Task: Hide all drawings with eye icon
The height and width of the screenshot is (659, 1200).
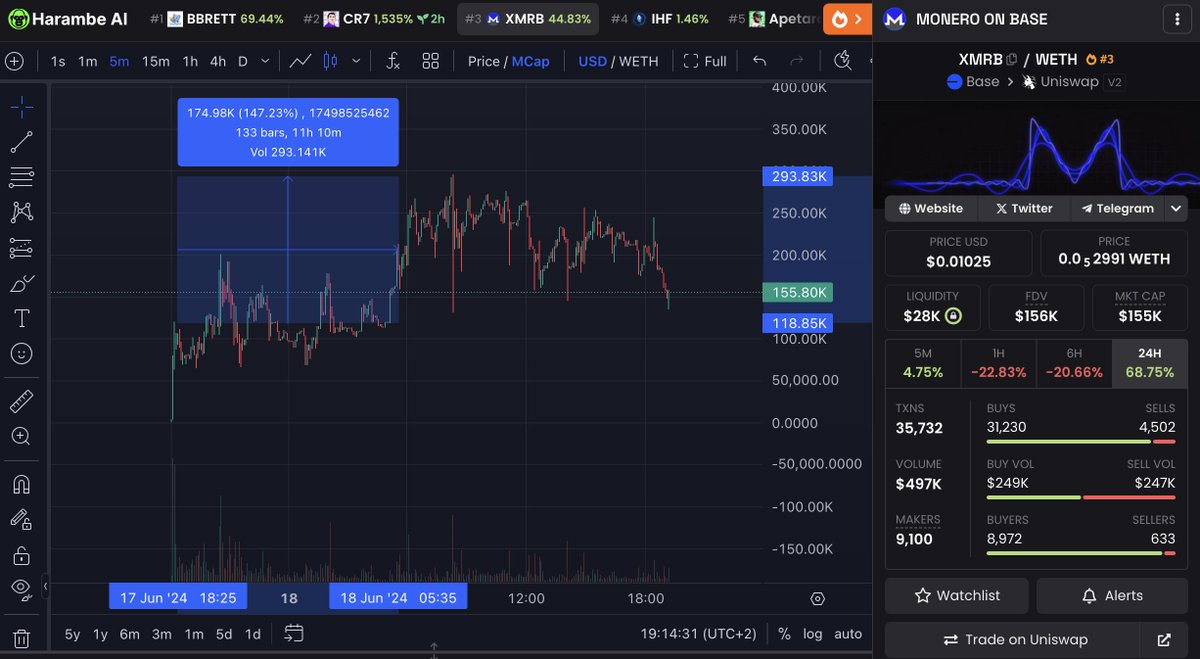Action: pos(21,589)
